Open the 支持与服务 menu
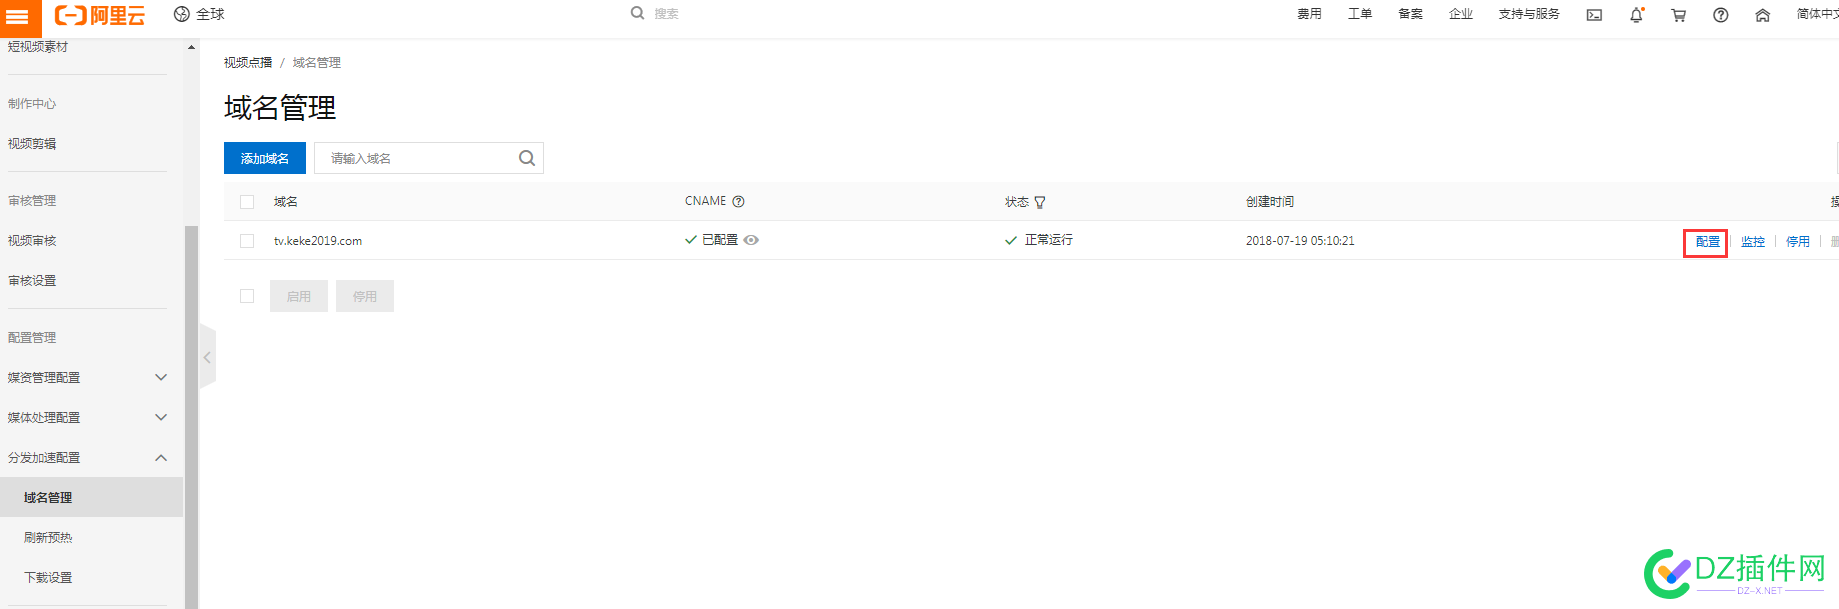 1529,14
